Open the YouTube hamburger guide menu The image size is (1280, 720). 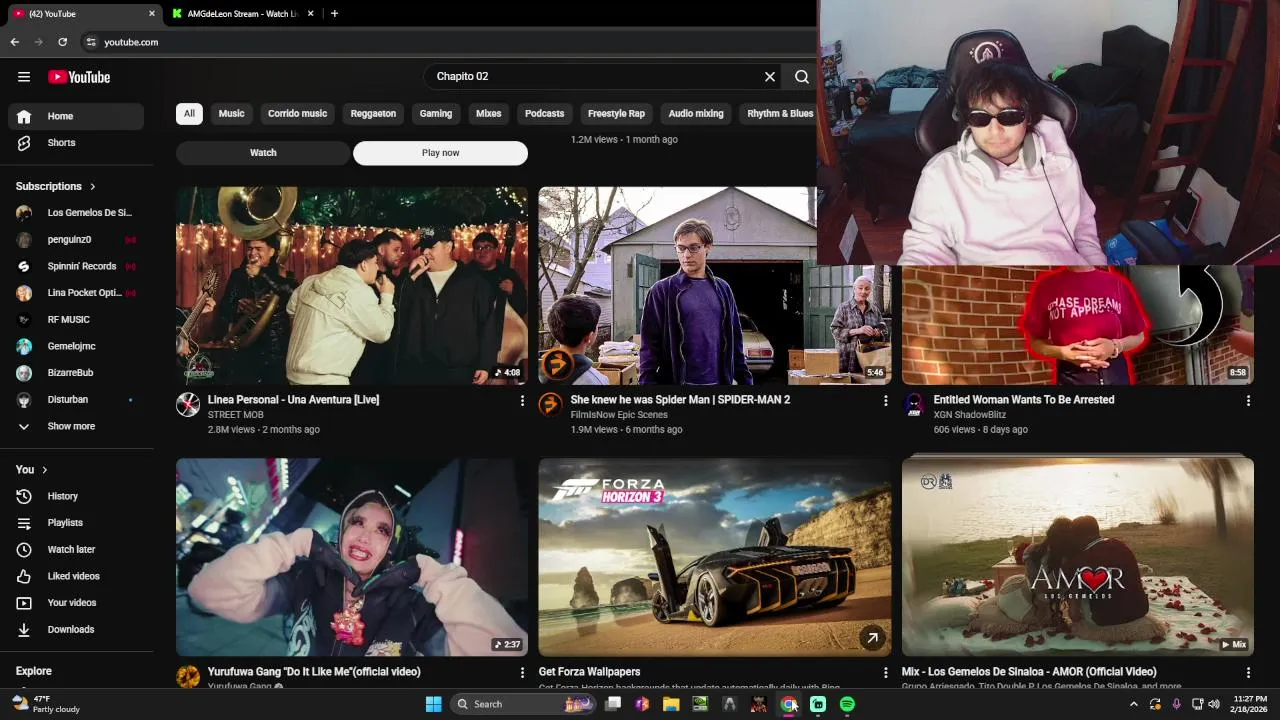[x=24, y=77]
